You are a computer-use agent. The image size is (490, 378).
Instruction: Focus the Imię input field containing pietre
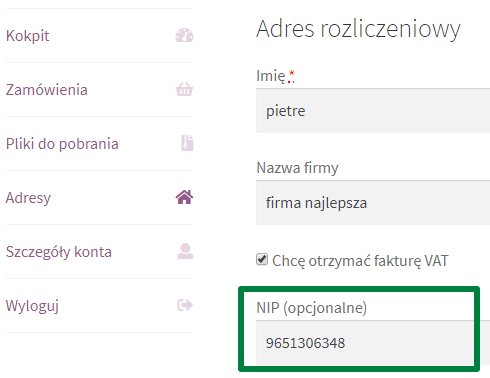[x=373, y=111]
